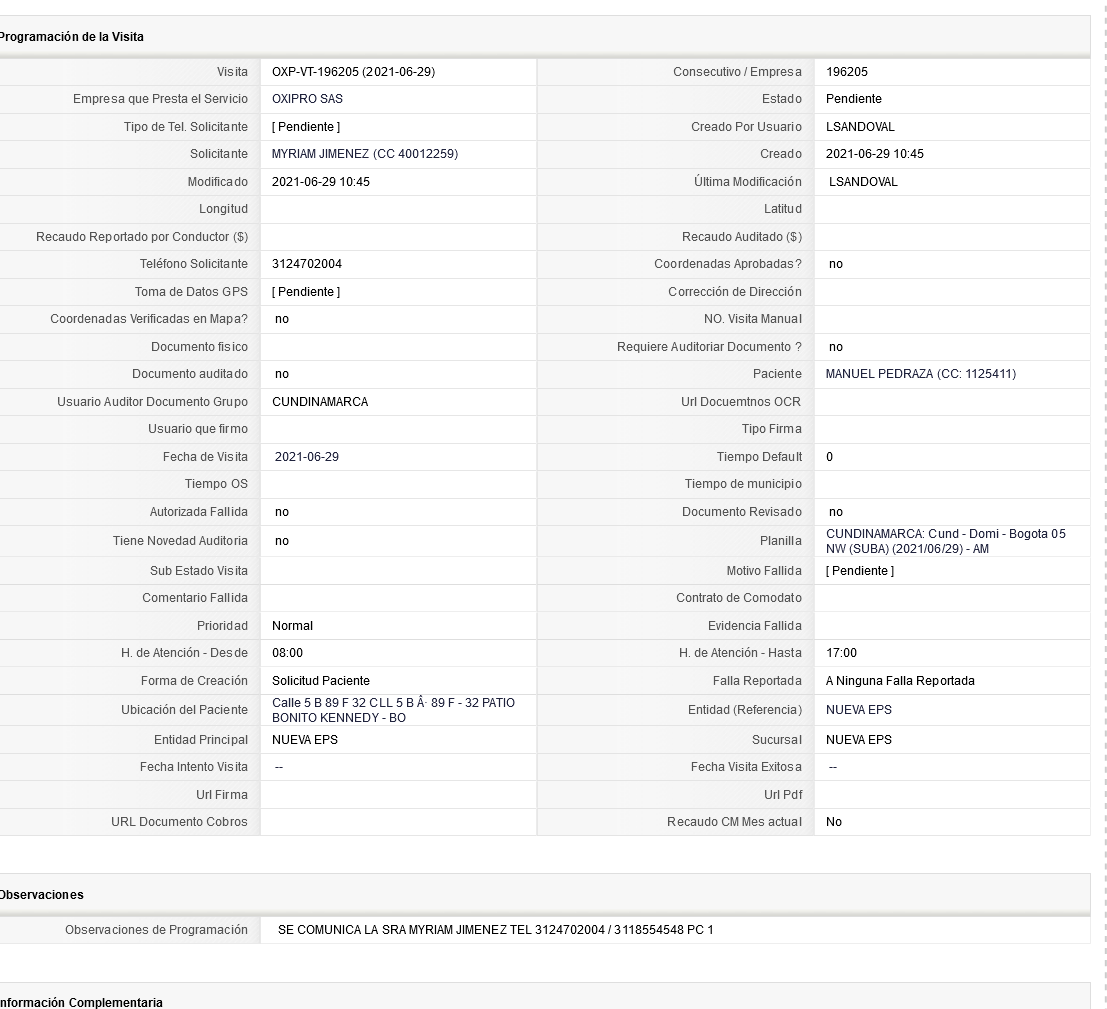Open the OXIPRO SAS company link
Viewport: 1107px width, 1009px height.
point(307,99)
